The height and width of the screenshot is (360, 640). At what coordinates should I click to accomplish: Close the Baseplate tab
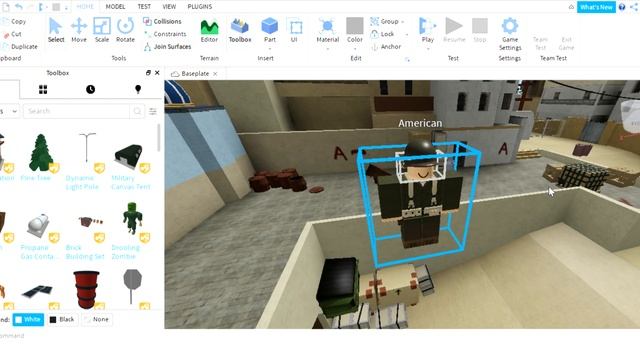tap(215, 74)
